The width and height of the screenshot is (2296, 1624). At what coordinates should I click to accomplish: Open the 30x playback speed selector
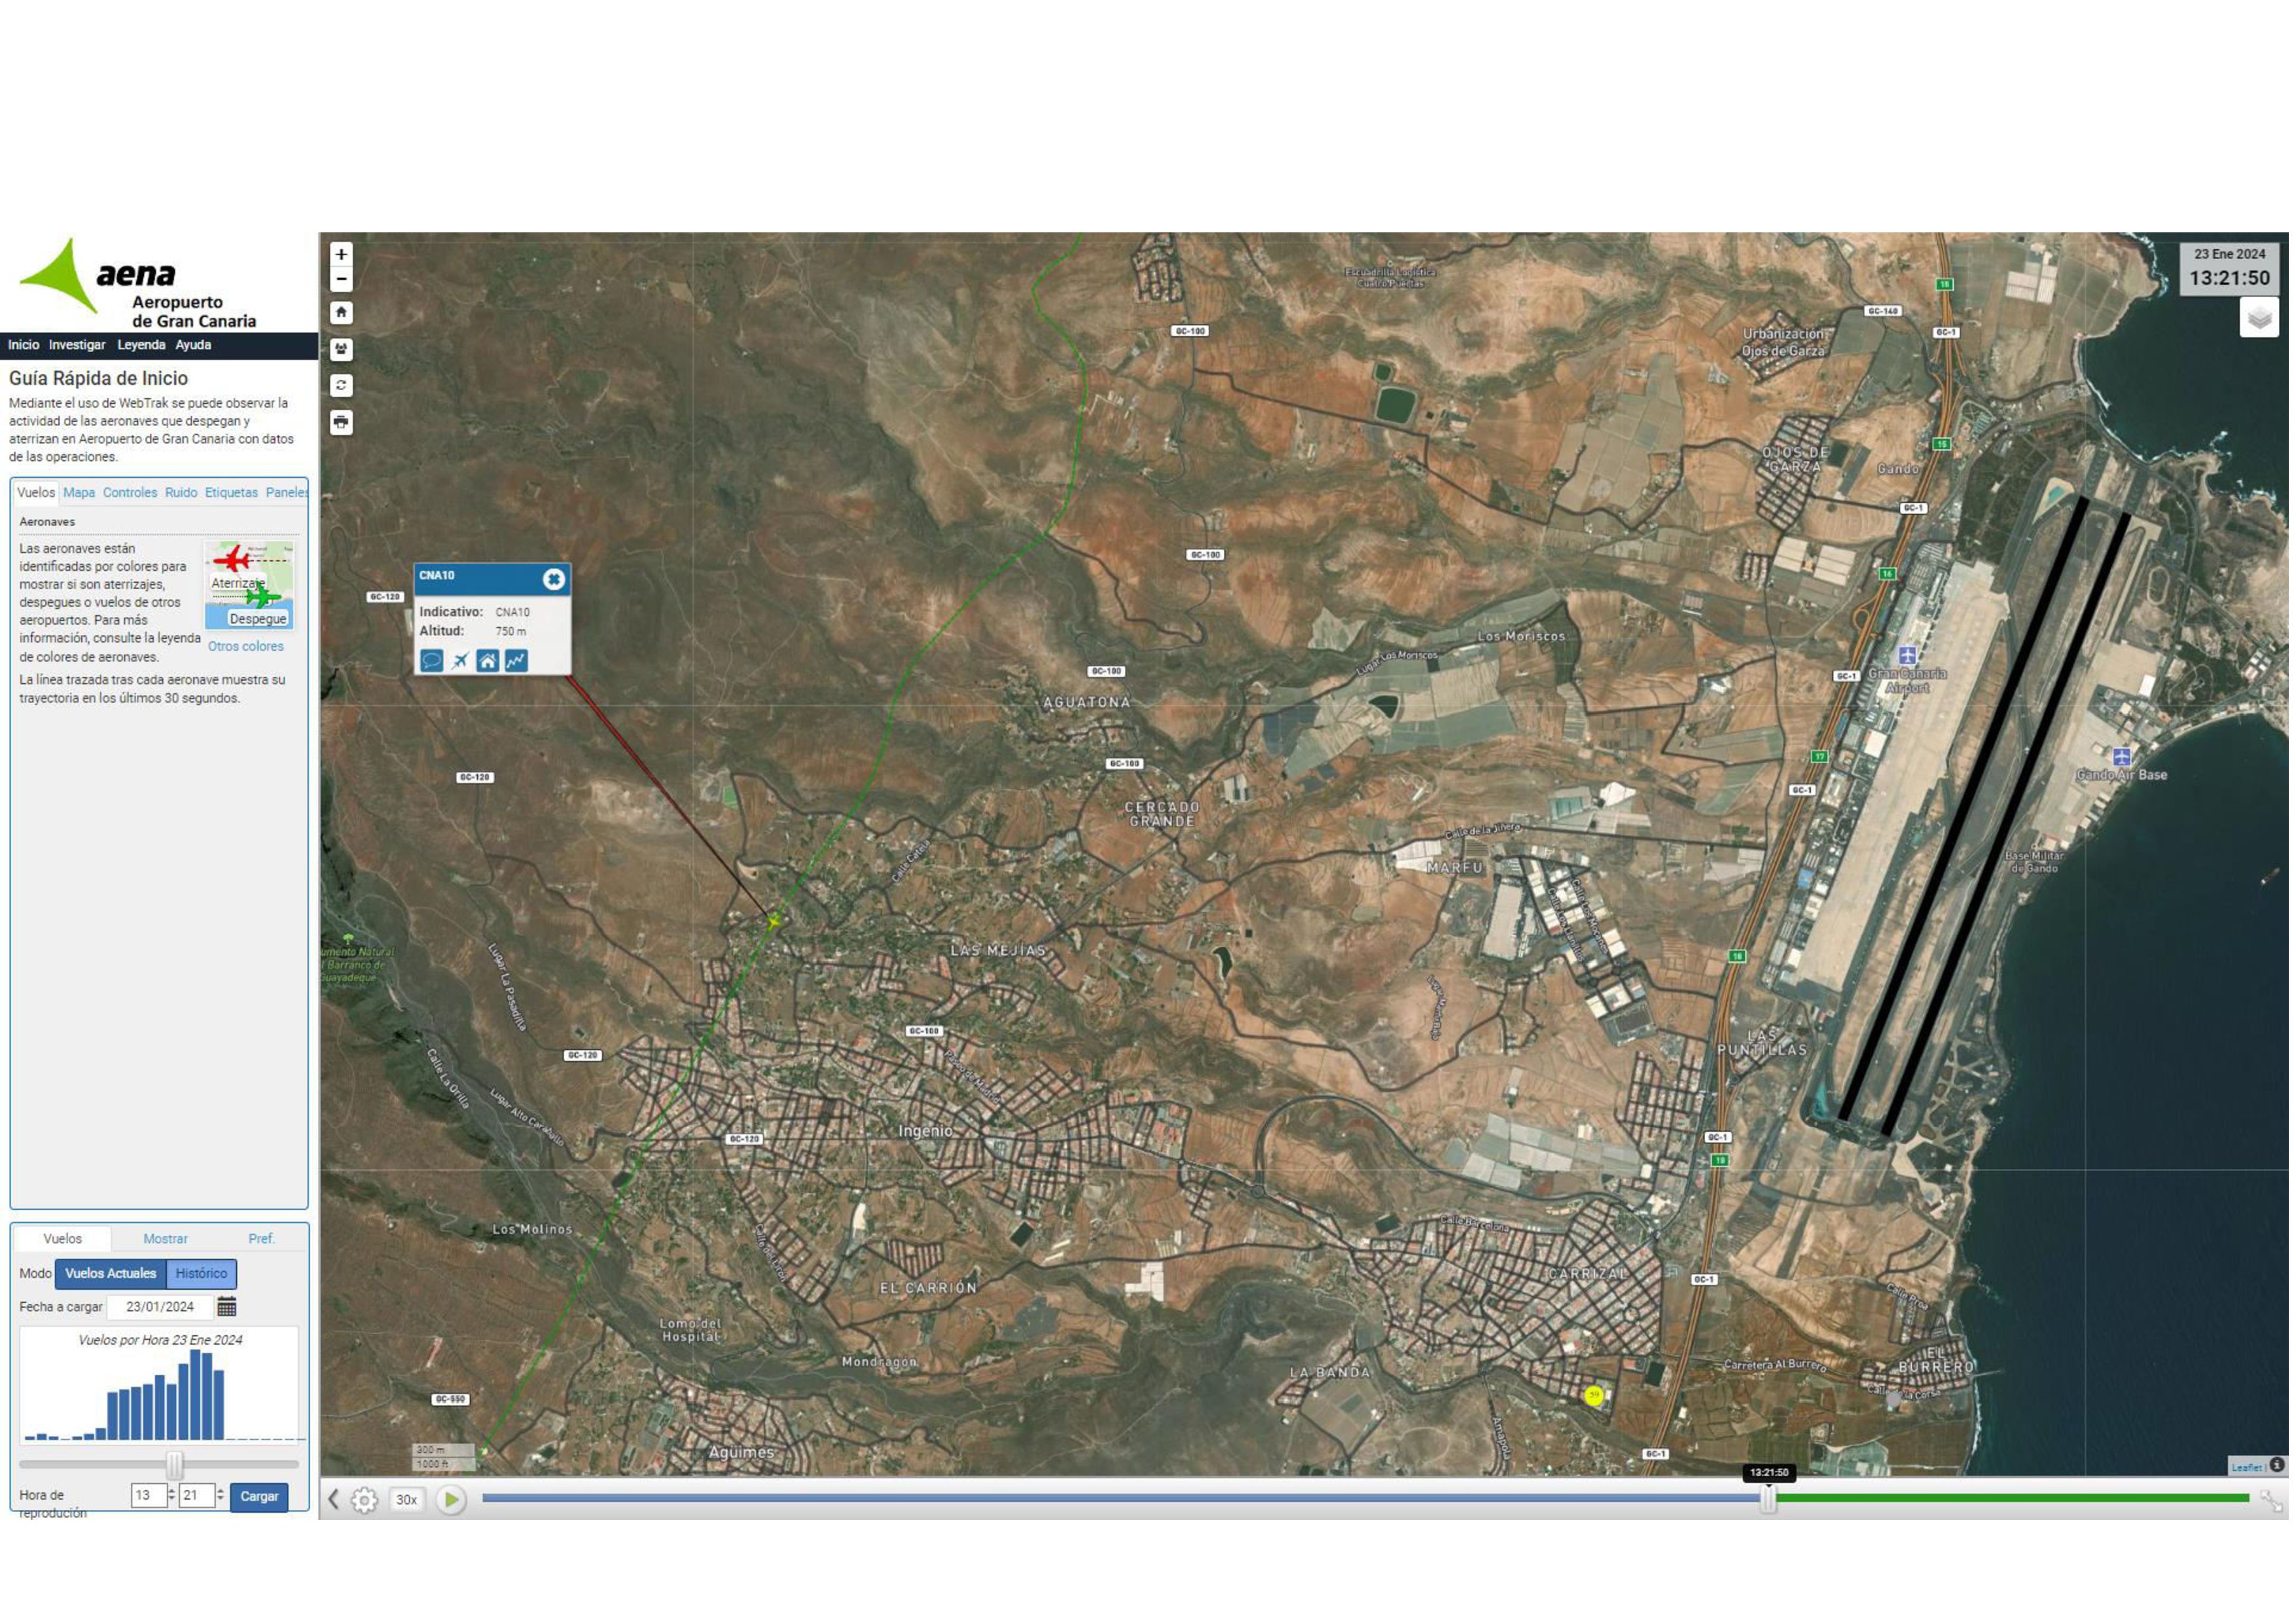click(406, 1501)
